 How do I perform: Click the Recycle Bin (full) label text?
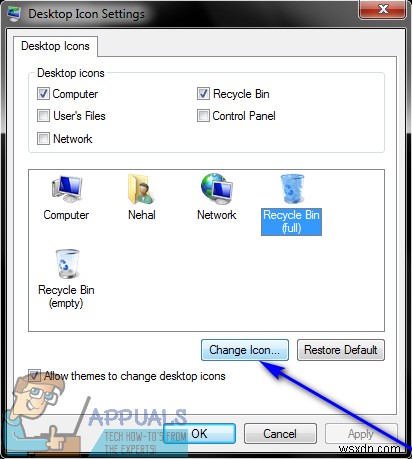(x=291, y=222)
